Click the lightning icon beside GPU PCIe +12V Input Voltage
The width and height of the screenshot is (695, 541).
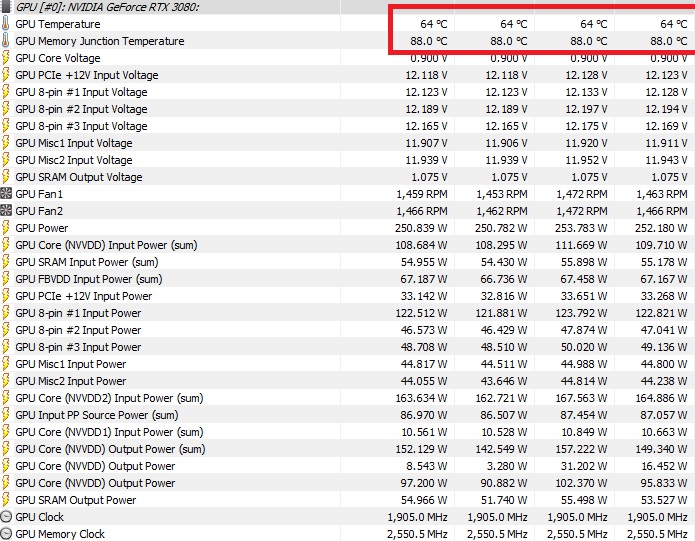click(5, 74)
